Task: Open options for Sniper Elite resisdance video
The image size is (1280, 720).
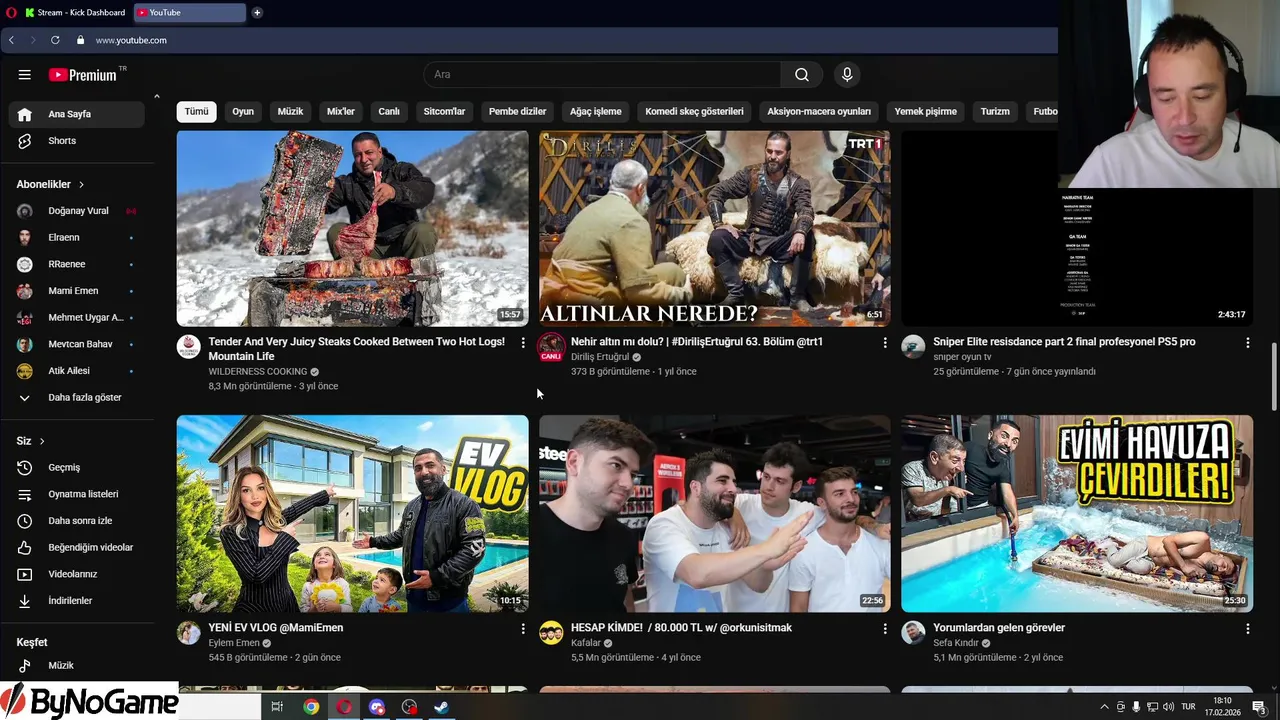Action: pyautogui.click(x=1247, y=343)
